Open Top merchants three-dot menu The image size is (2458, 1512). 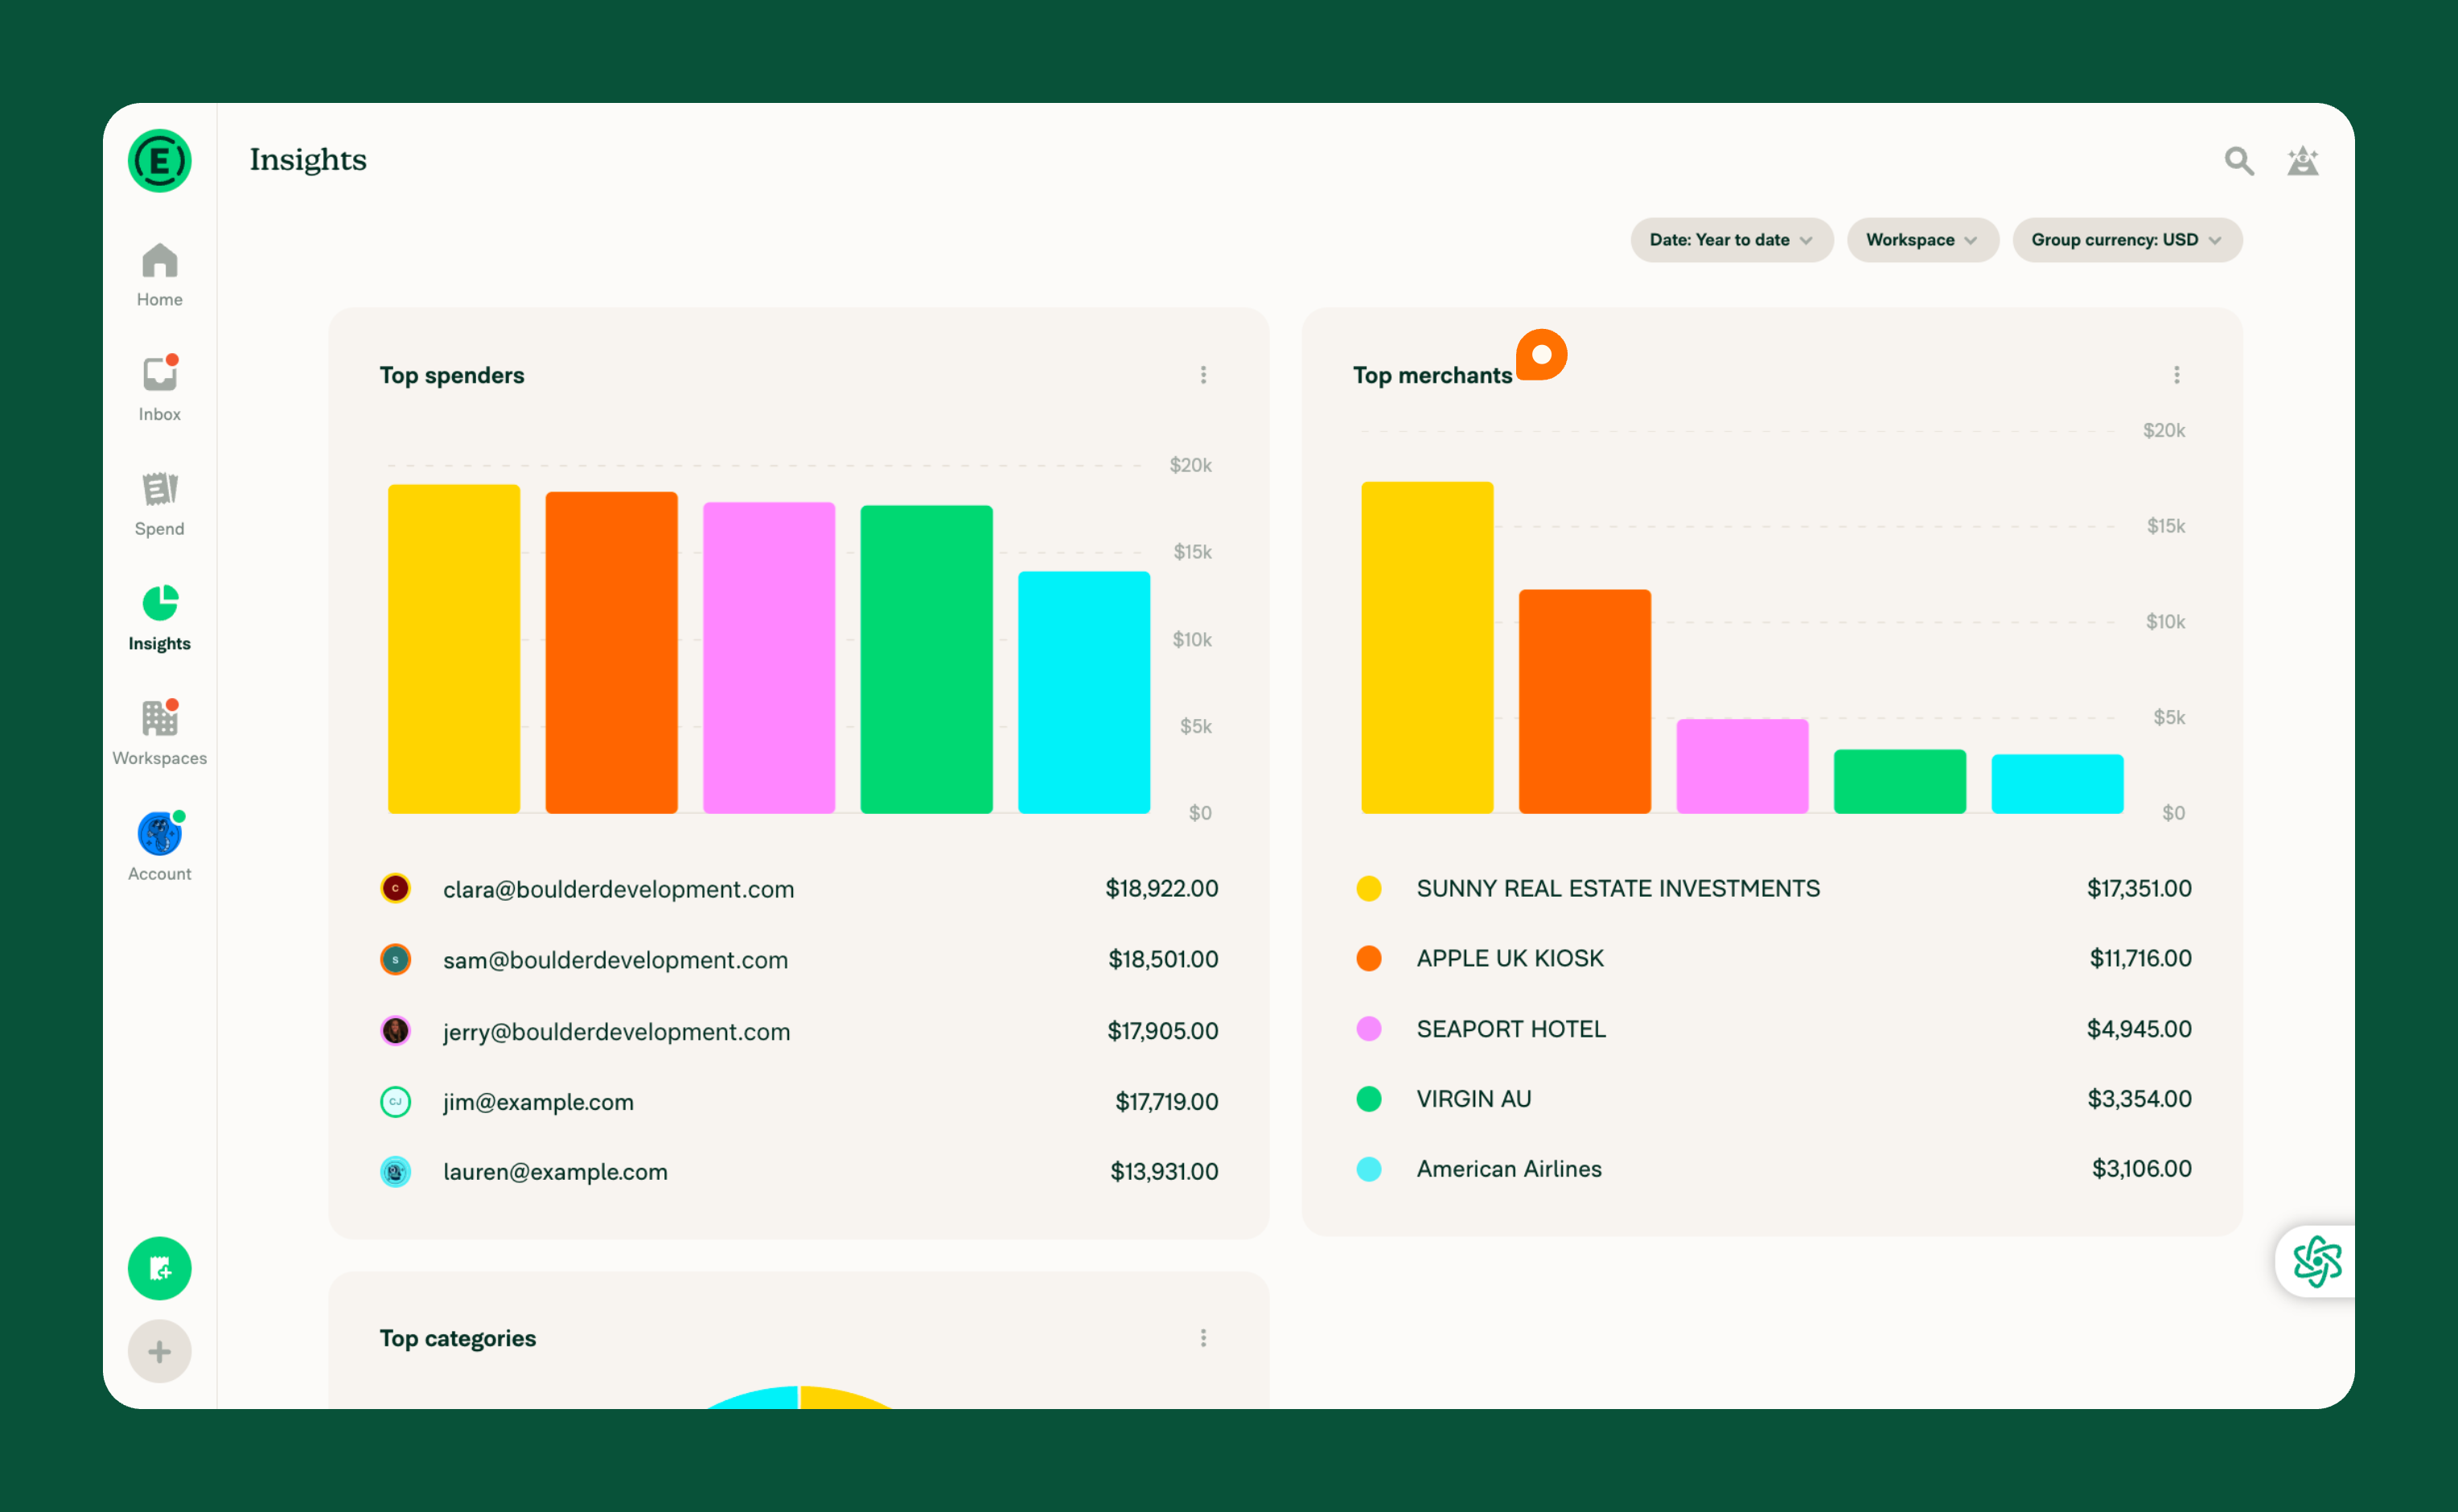(x=2176, y=375)
